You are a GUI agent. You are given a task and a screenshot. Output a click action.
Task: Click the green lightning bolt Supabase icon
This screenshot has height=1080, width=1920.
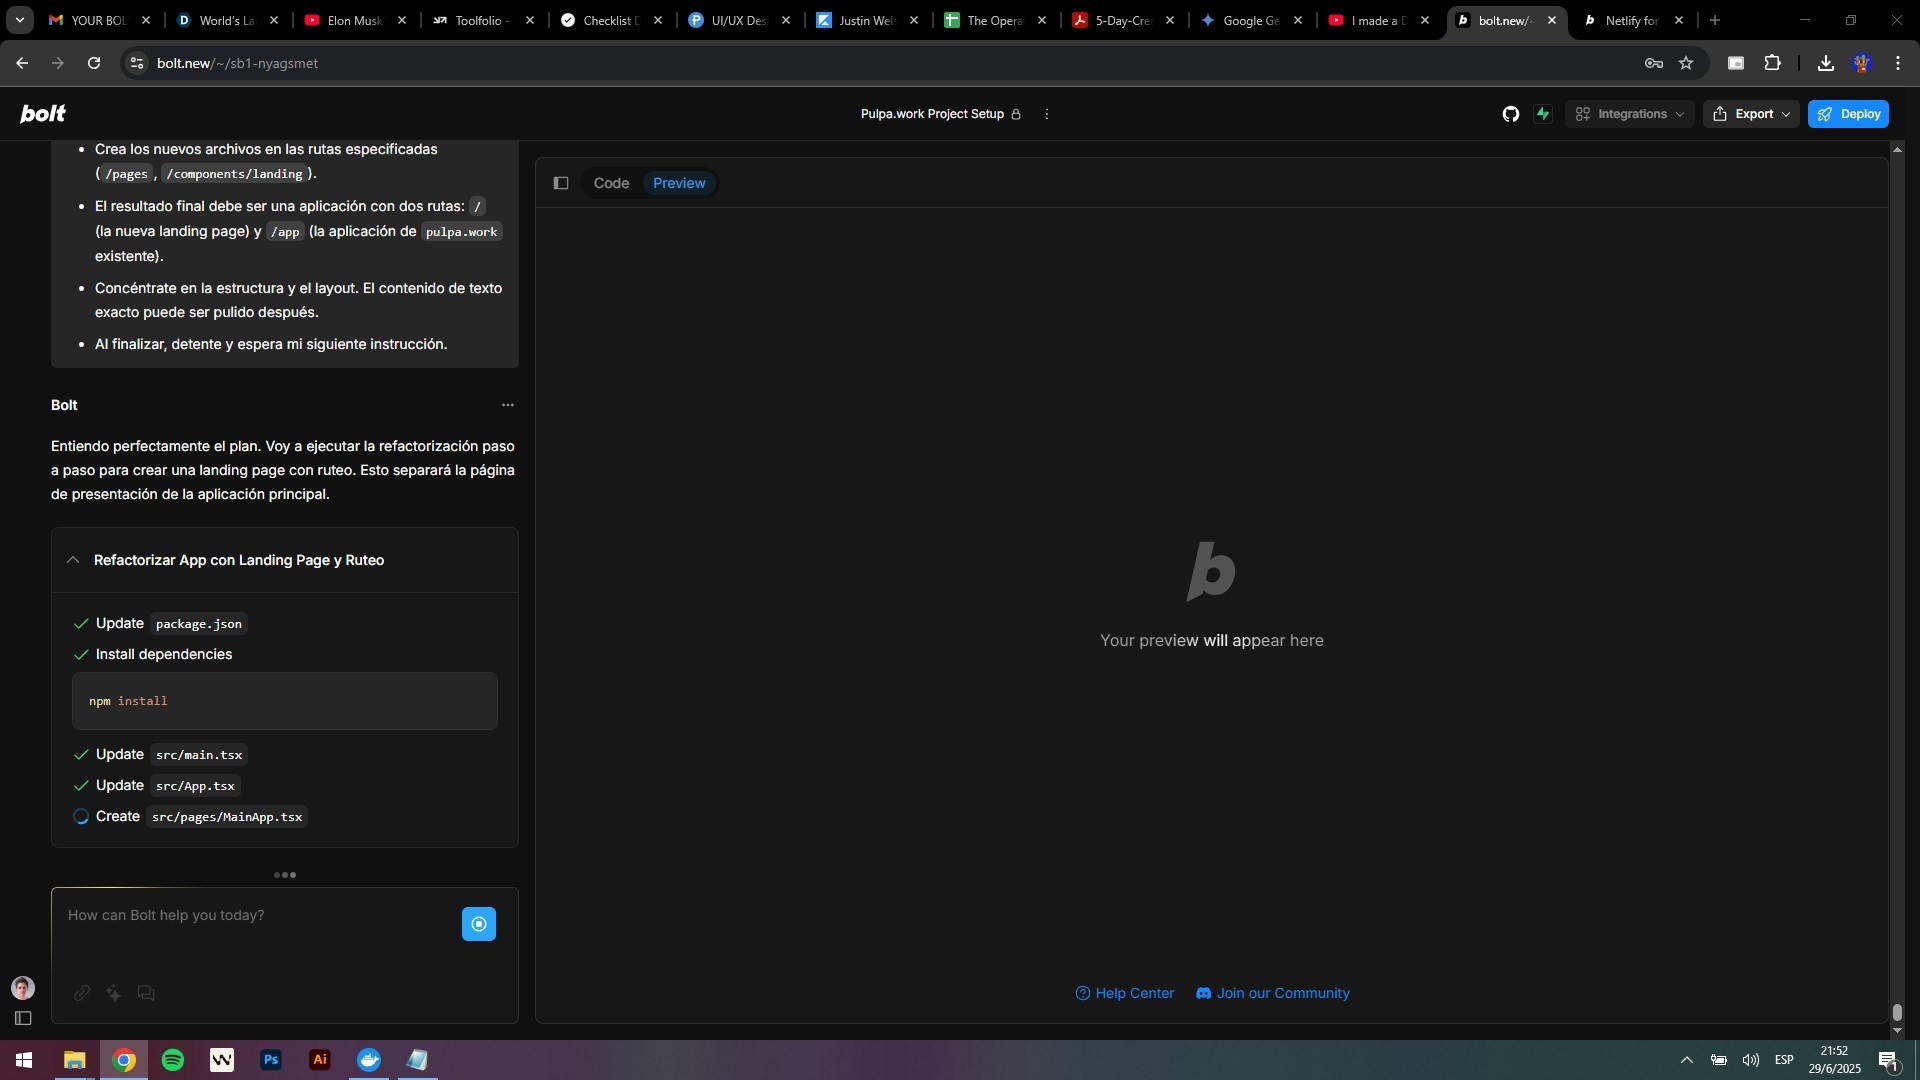(1543, 114)
